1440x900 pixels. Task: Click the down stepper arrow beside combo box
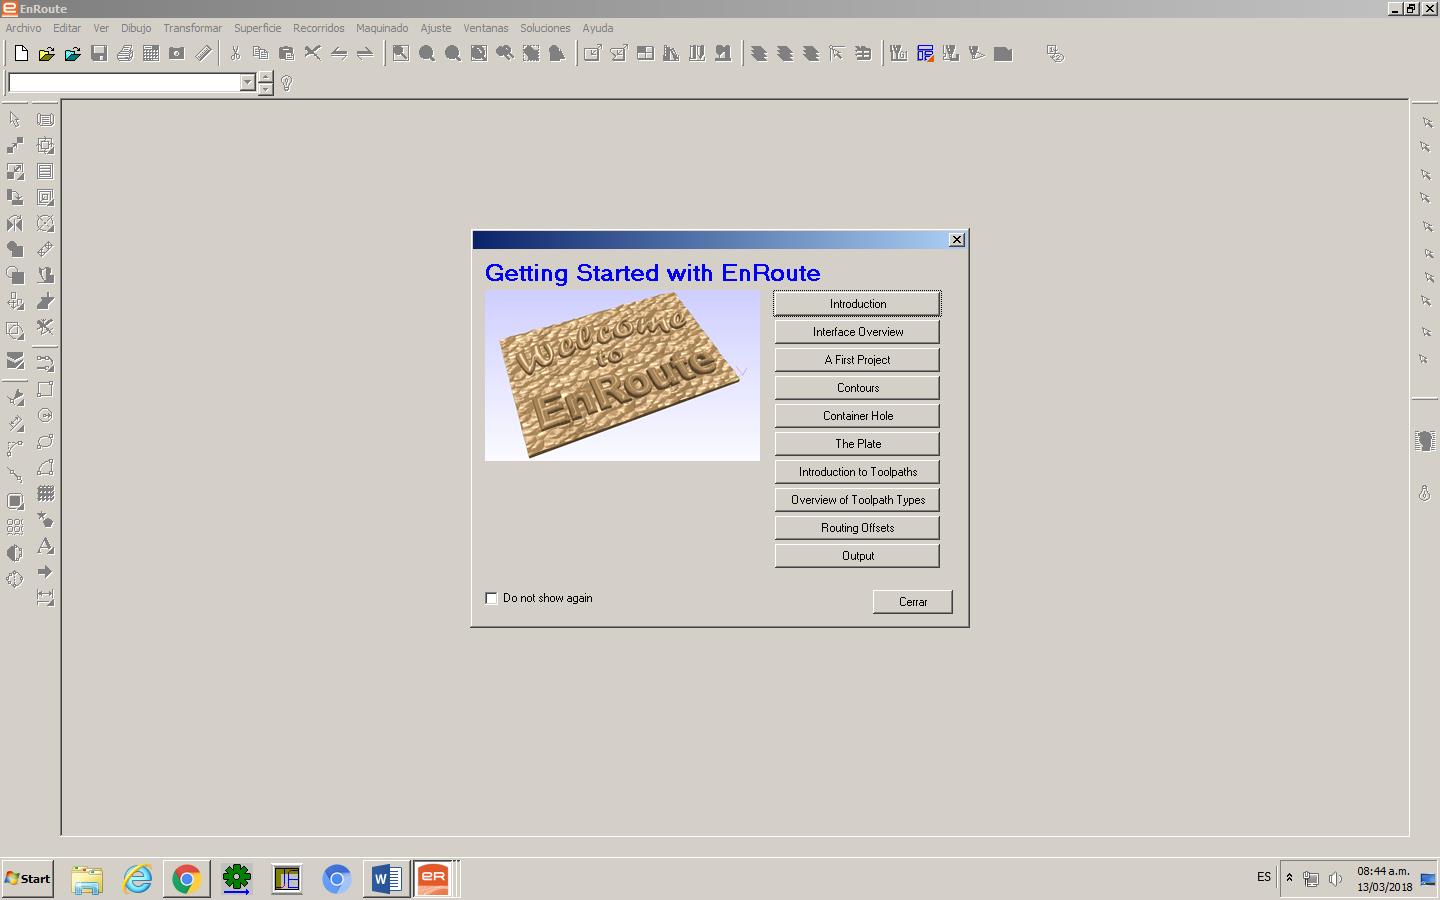pyautogui.click(x=265, y=89)
